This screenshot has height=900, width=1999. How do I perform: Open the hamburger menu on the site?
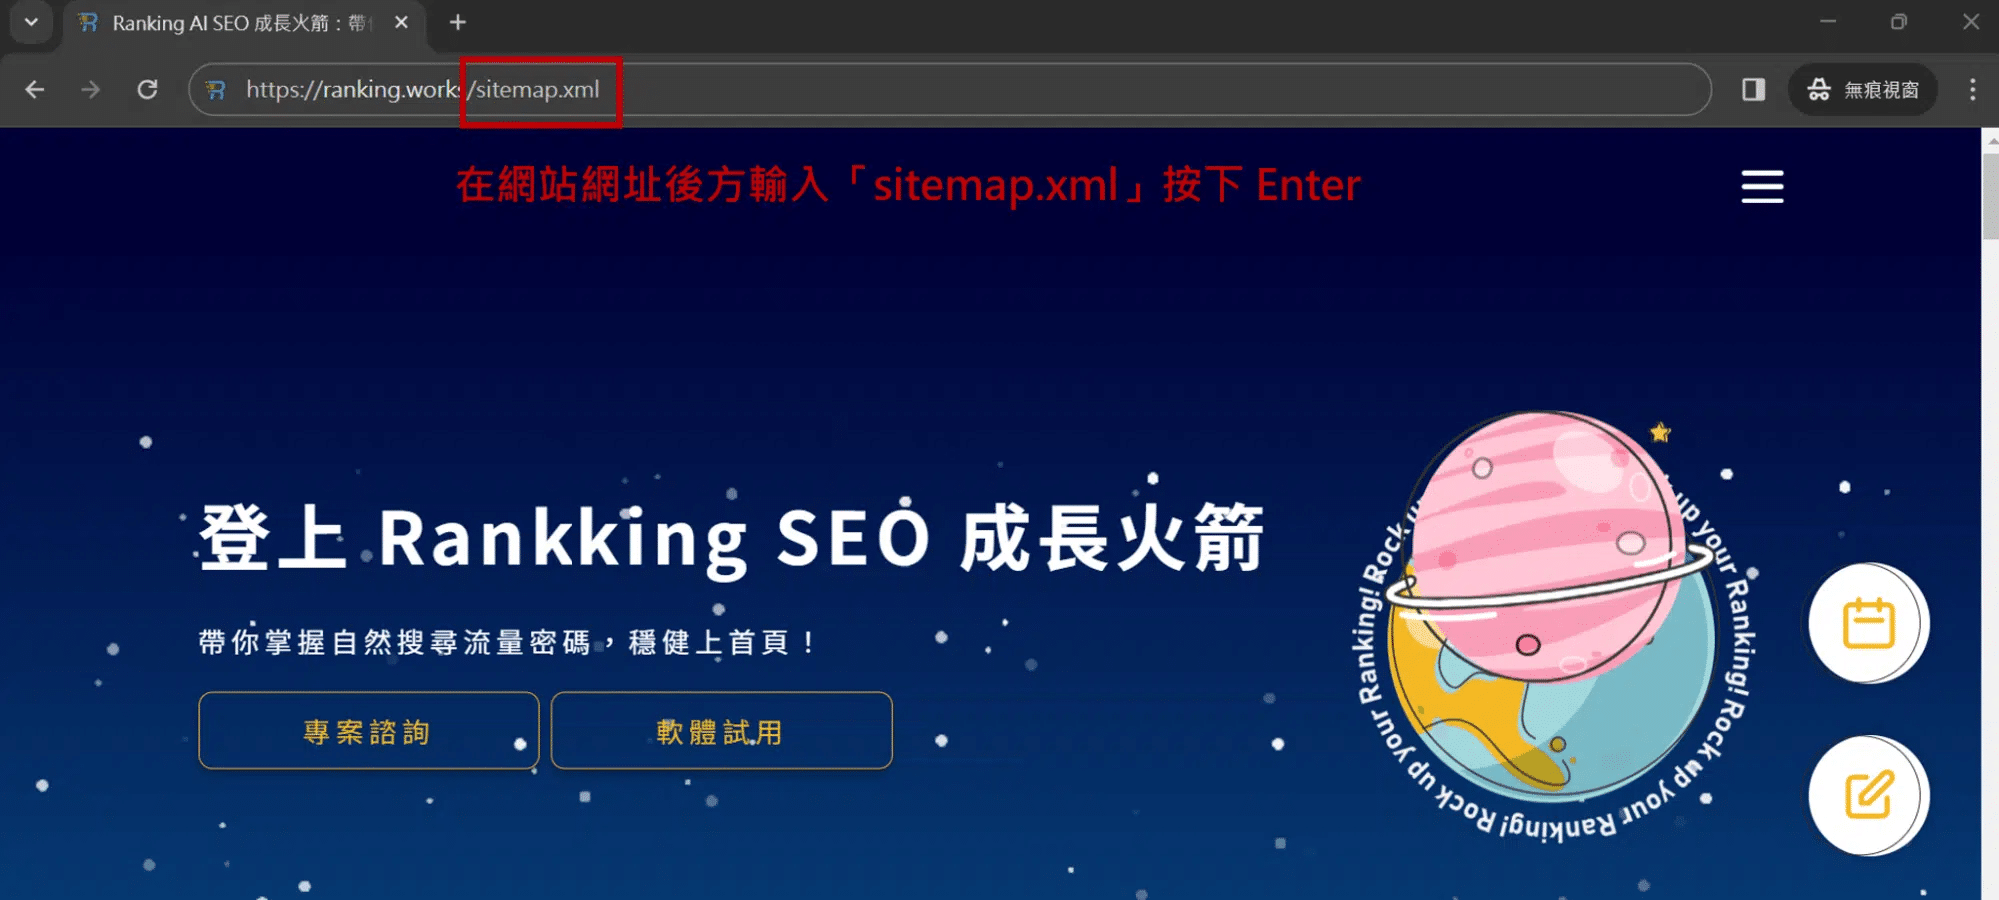pos(1762,187)
